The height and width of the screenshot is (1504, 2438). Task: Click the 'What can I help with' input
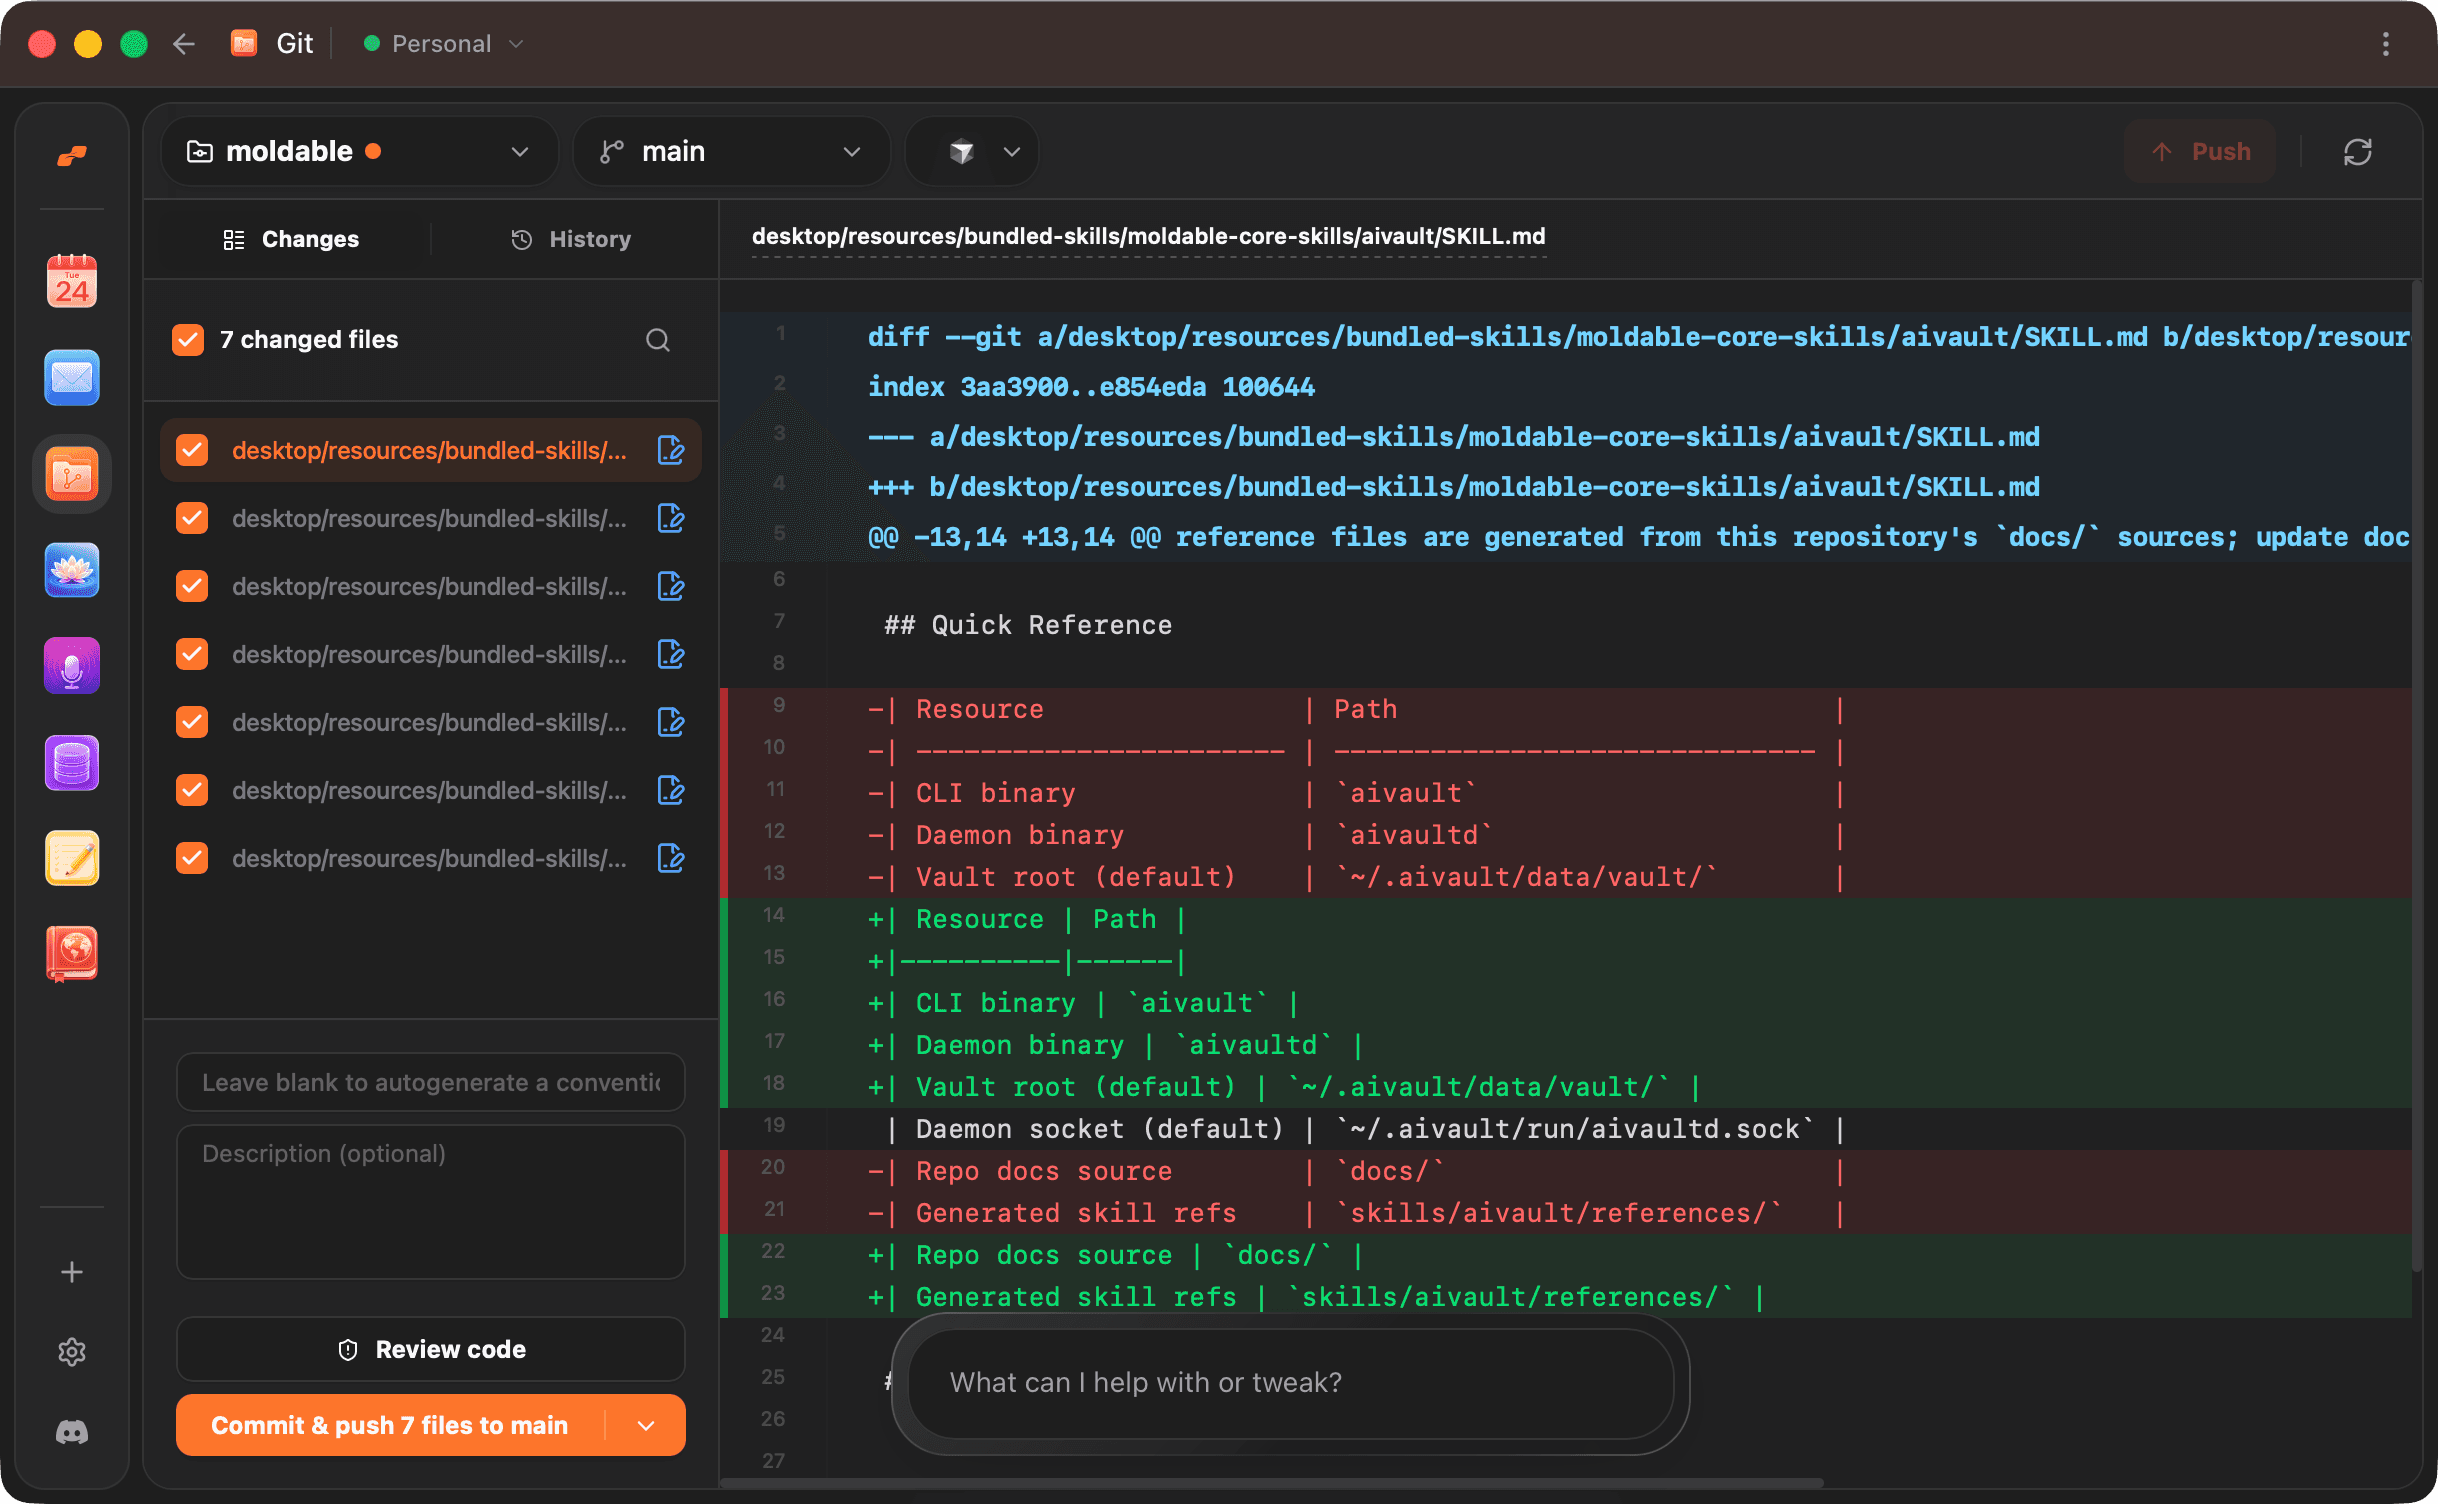click(x=1290, y=1383)
